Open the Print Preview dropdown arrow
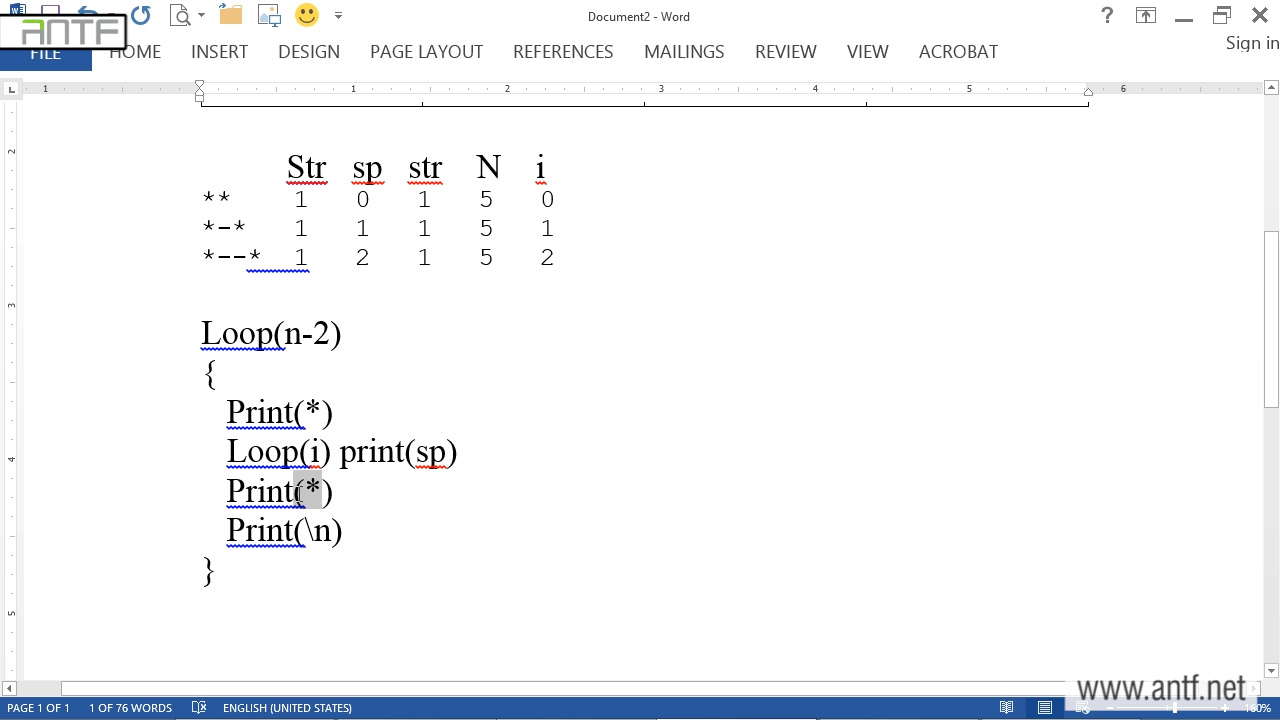1280x720 pixels. point(201,16)
